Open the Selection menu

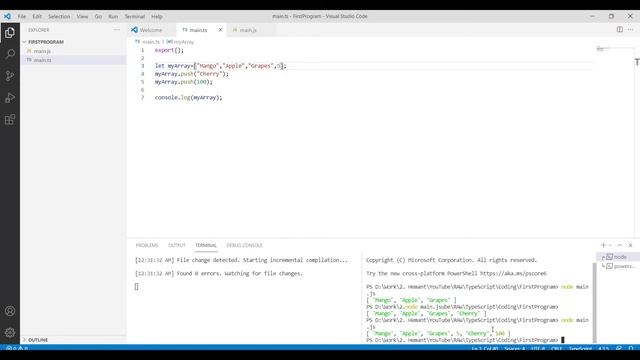[59, 16]
